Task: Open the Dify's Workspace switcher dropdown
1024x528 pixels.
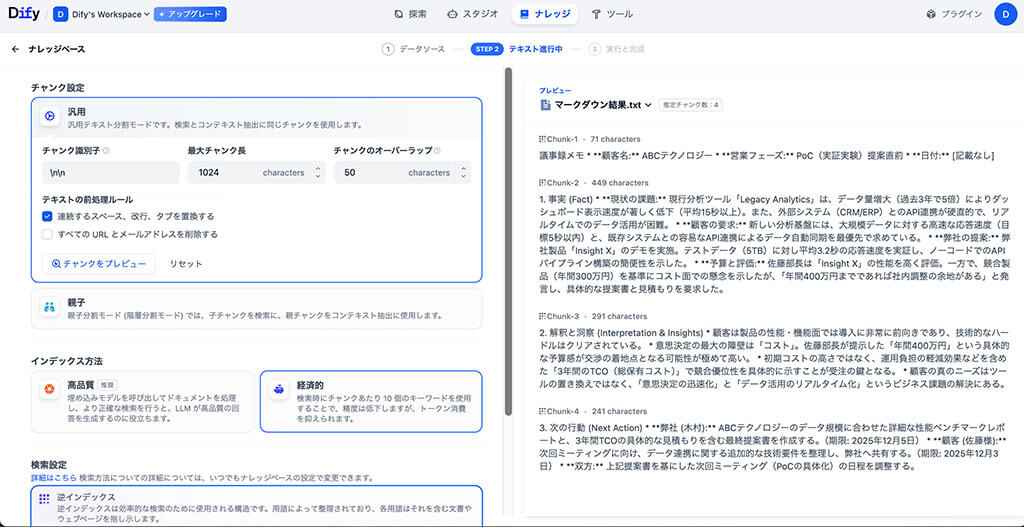Action: 101,14
